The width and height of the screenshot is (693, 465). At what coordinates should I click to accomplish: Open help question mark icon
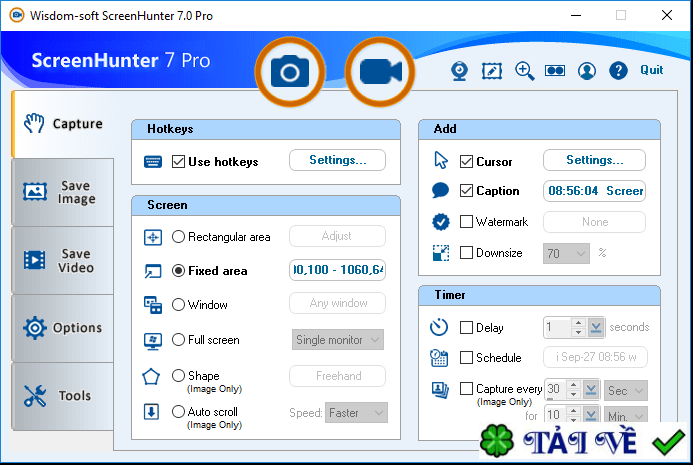click(x=618, y=71)
